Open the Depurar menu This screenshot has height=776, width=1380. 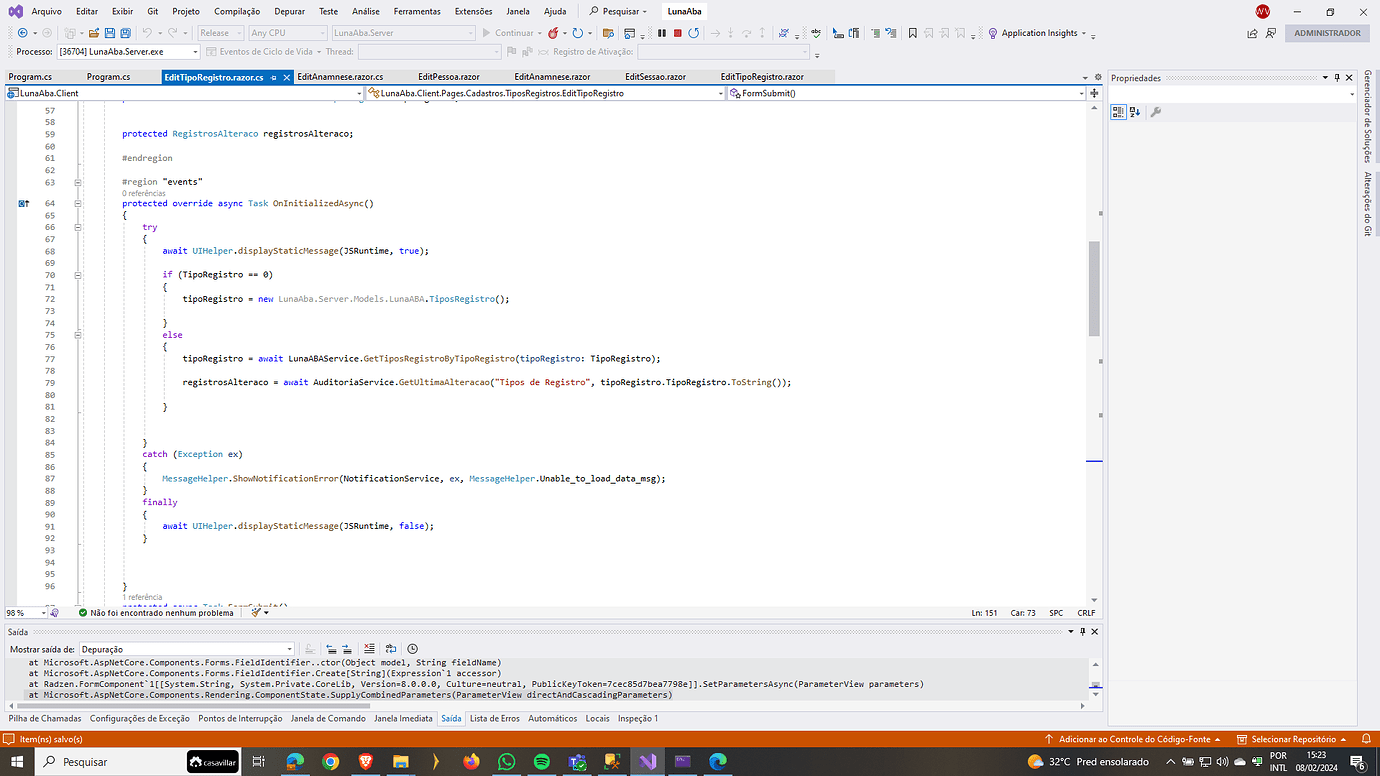coord(289,11)
